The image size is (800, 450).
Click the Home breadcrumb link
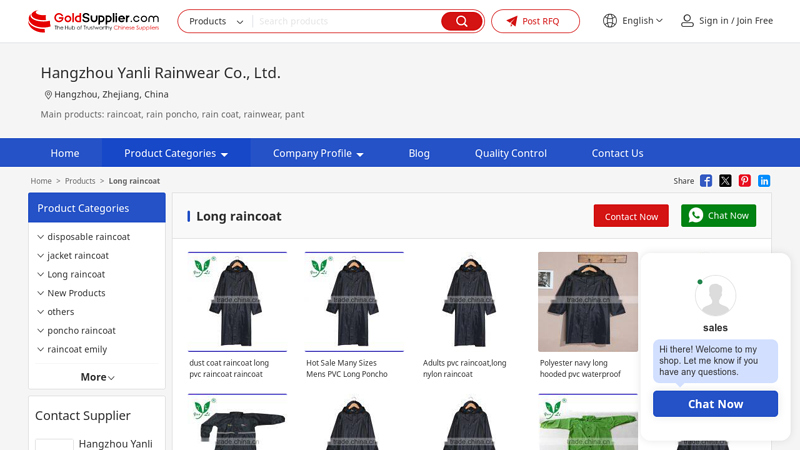click(41, 181)
